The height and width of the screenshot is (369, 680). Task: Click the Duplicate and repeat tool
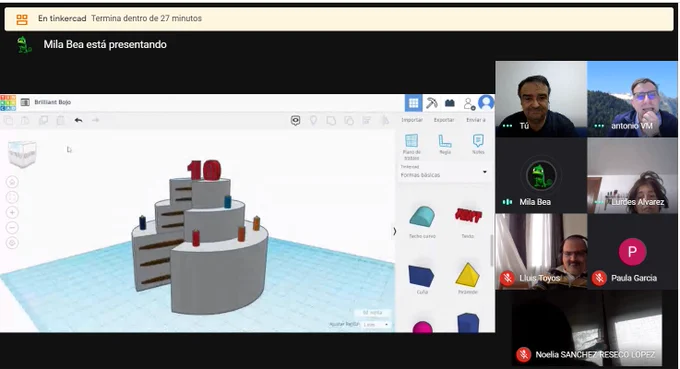click(x=43, y=121)
